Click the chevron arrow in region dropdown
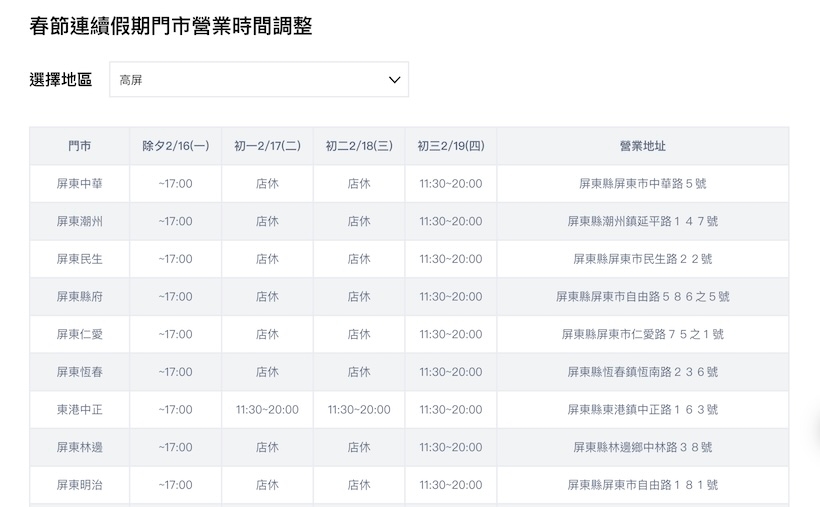 pyautogui.click(x=394, y=80)
